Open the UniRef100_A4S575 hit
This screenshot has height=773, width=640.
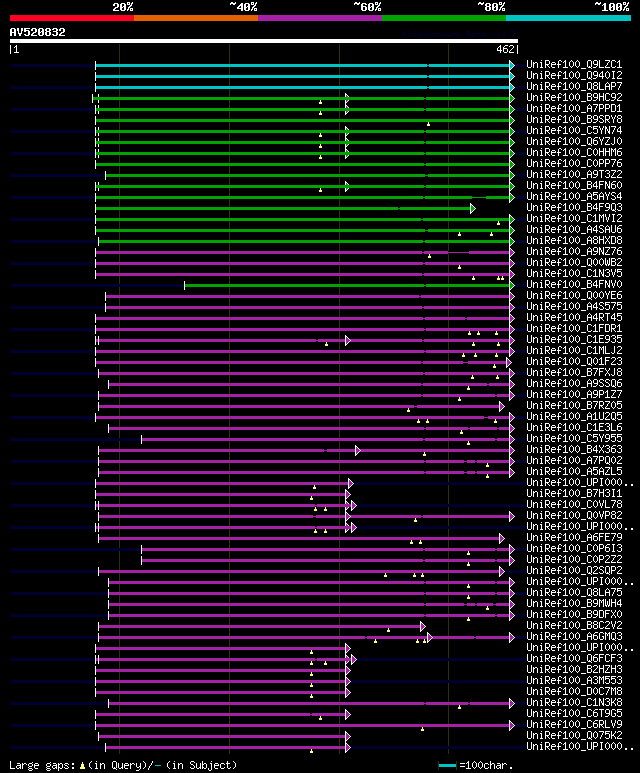[x=574, y=307]
